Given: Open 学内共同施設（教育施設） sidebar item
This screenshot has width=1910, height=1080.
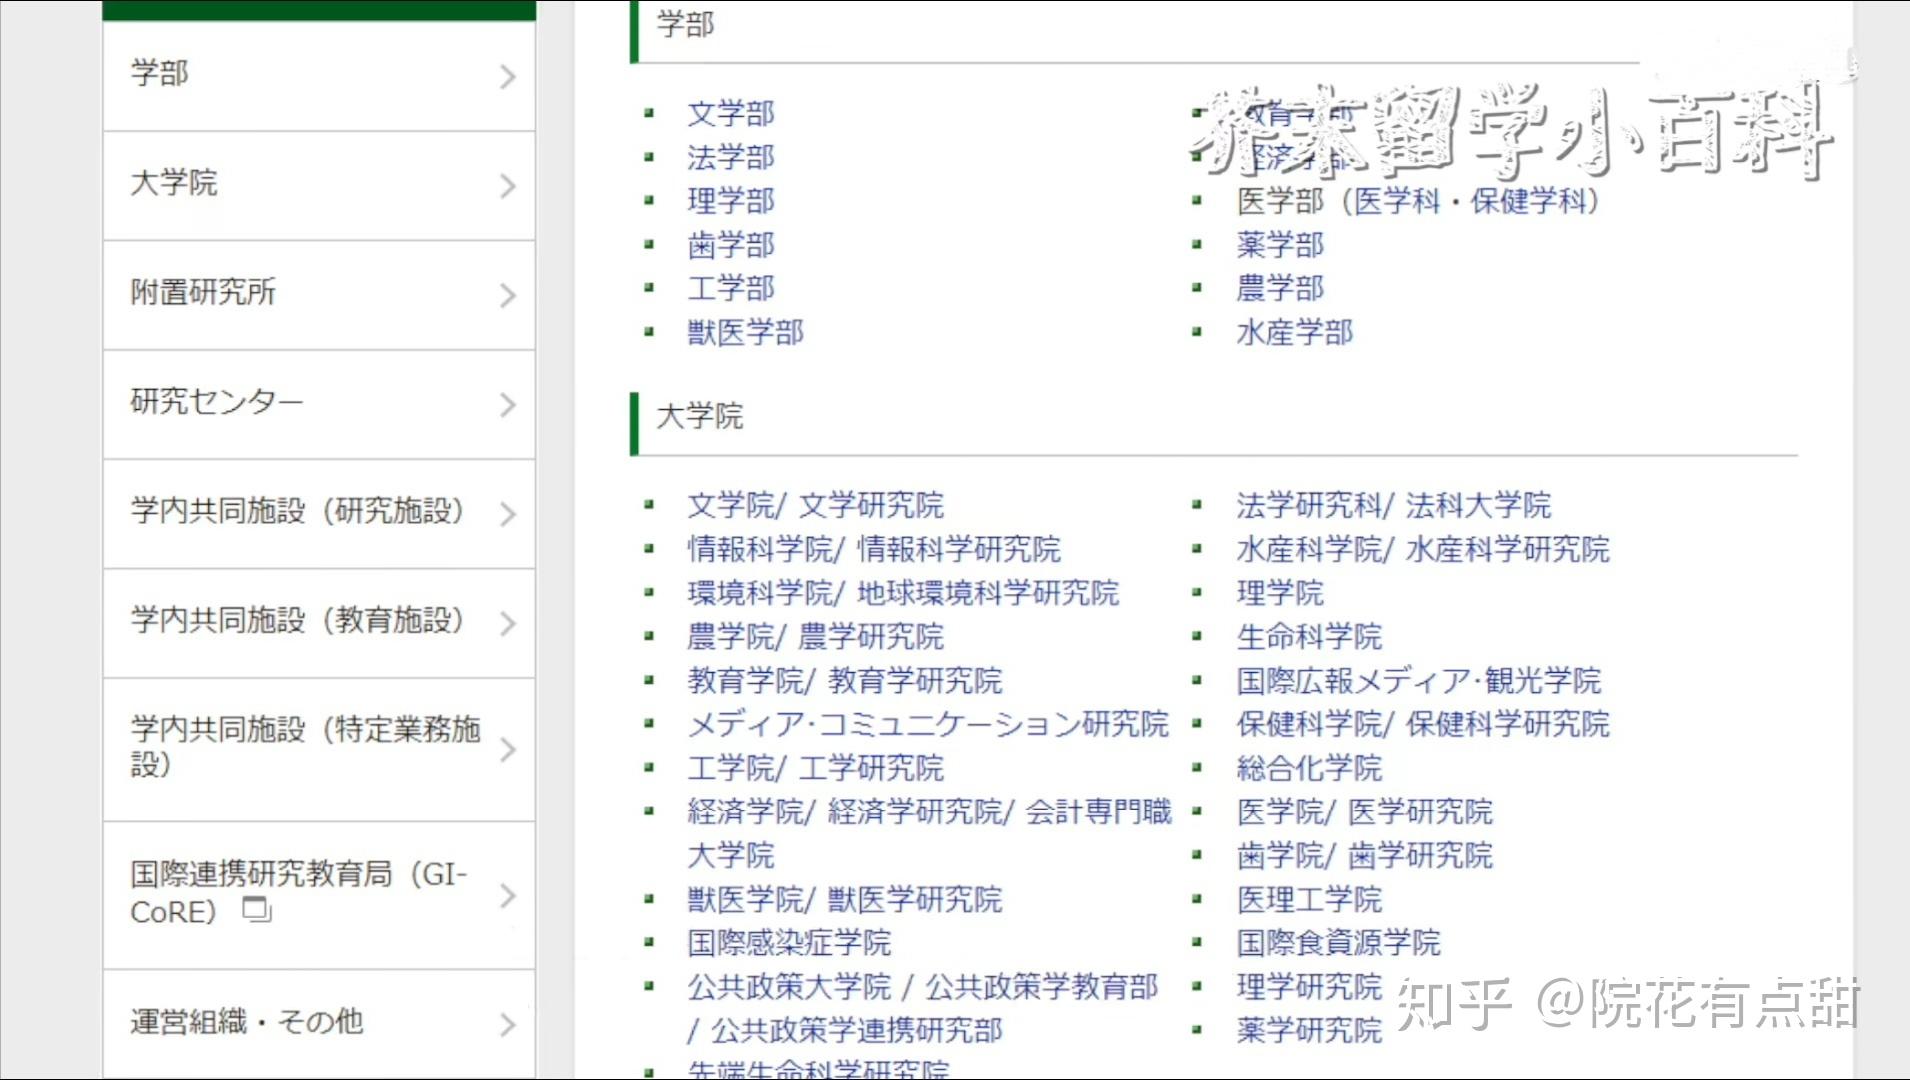Looking at the screenshot, I should (x=319, y=623).
